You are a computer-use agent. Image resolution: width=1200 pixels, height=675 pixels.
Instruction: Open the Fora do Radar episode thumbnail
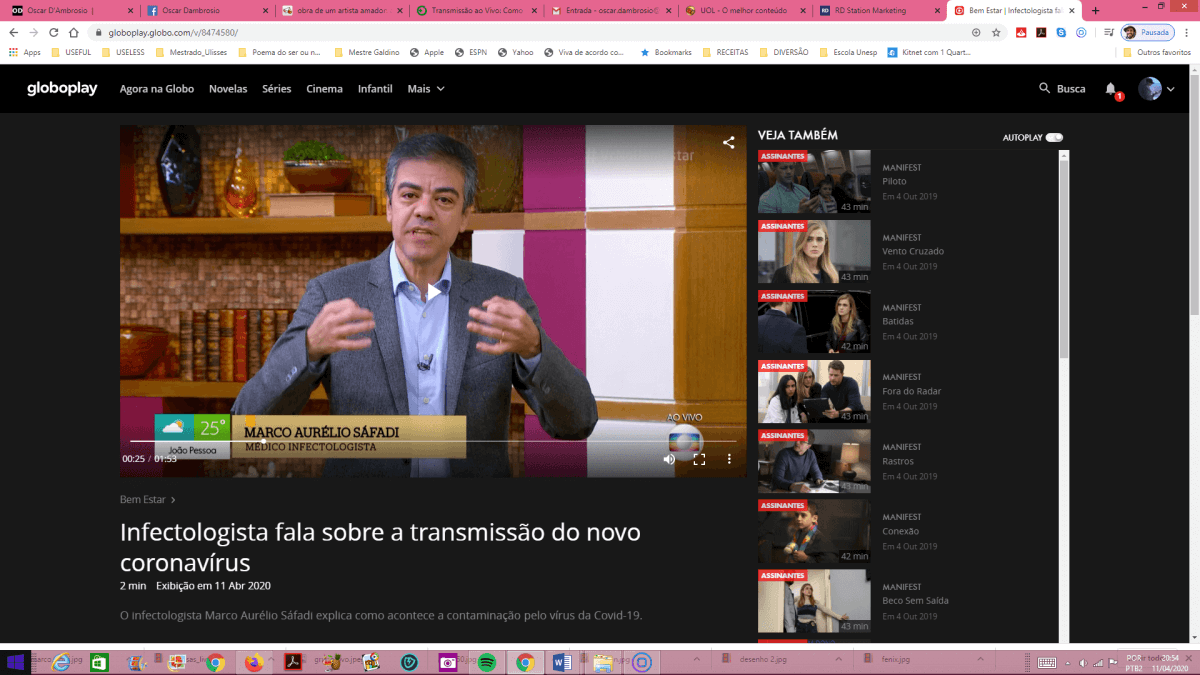(x=814, y=392)
